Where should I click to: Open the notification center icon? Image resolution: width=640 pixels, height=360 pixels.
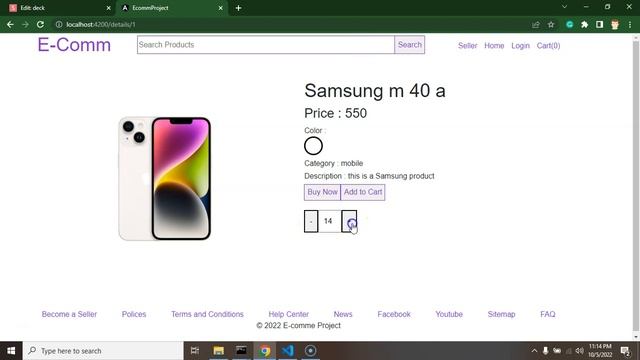click(x=625, y=351)
